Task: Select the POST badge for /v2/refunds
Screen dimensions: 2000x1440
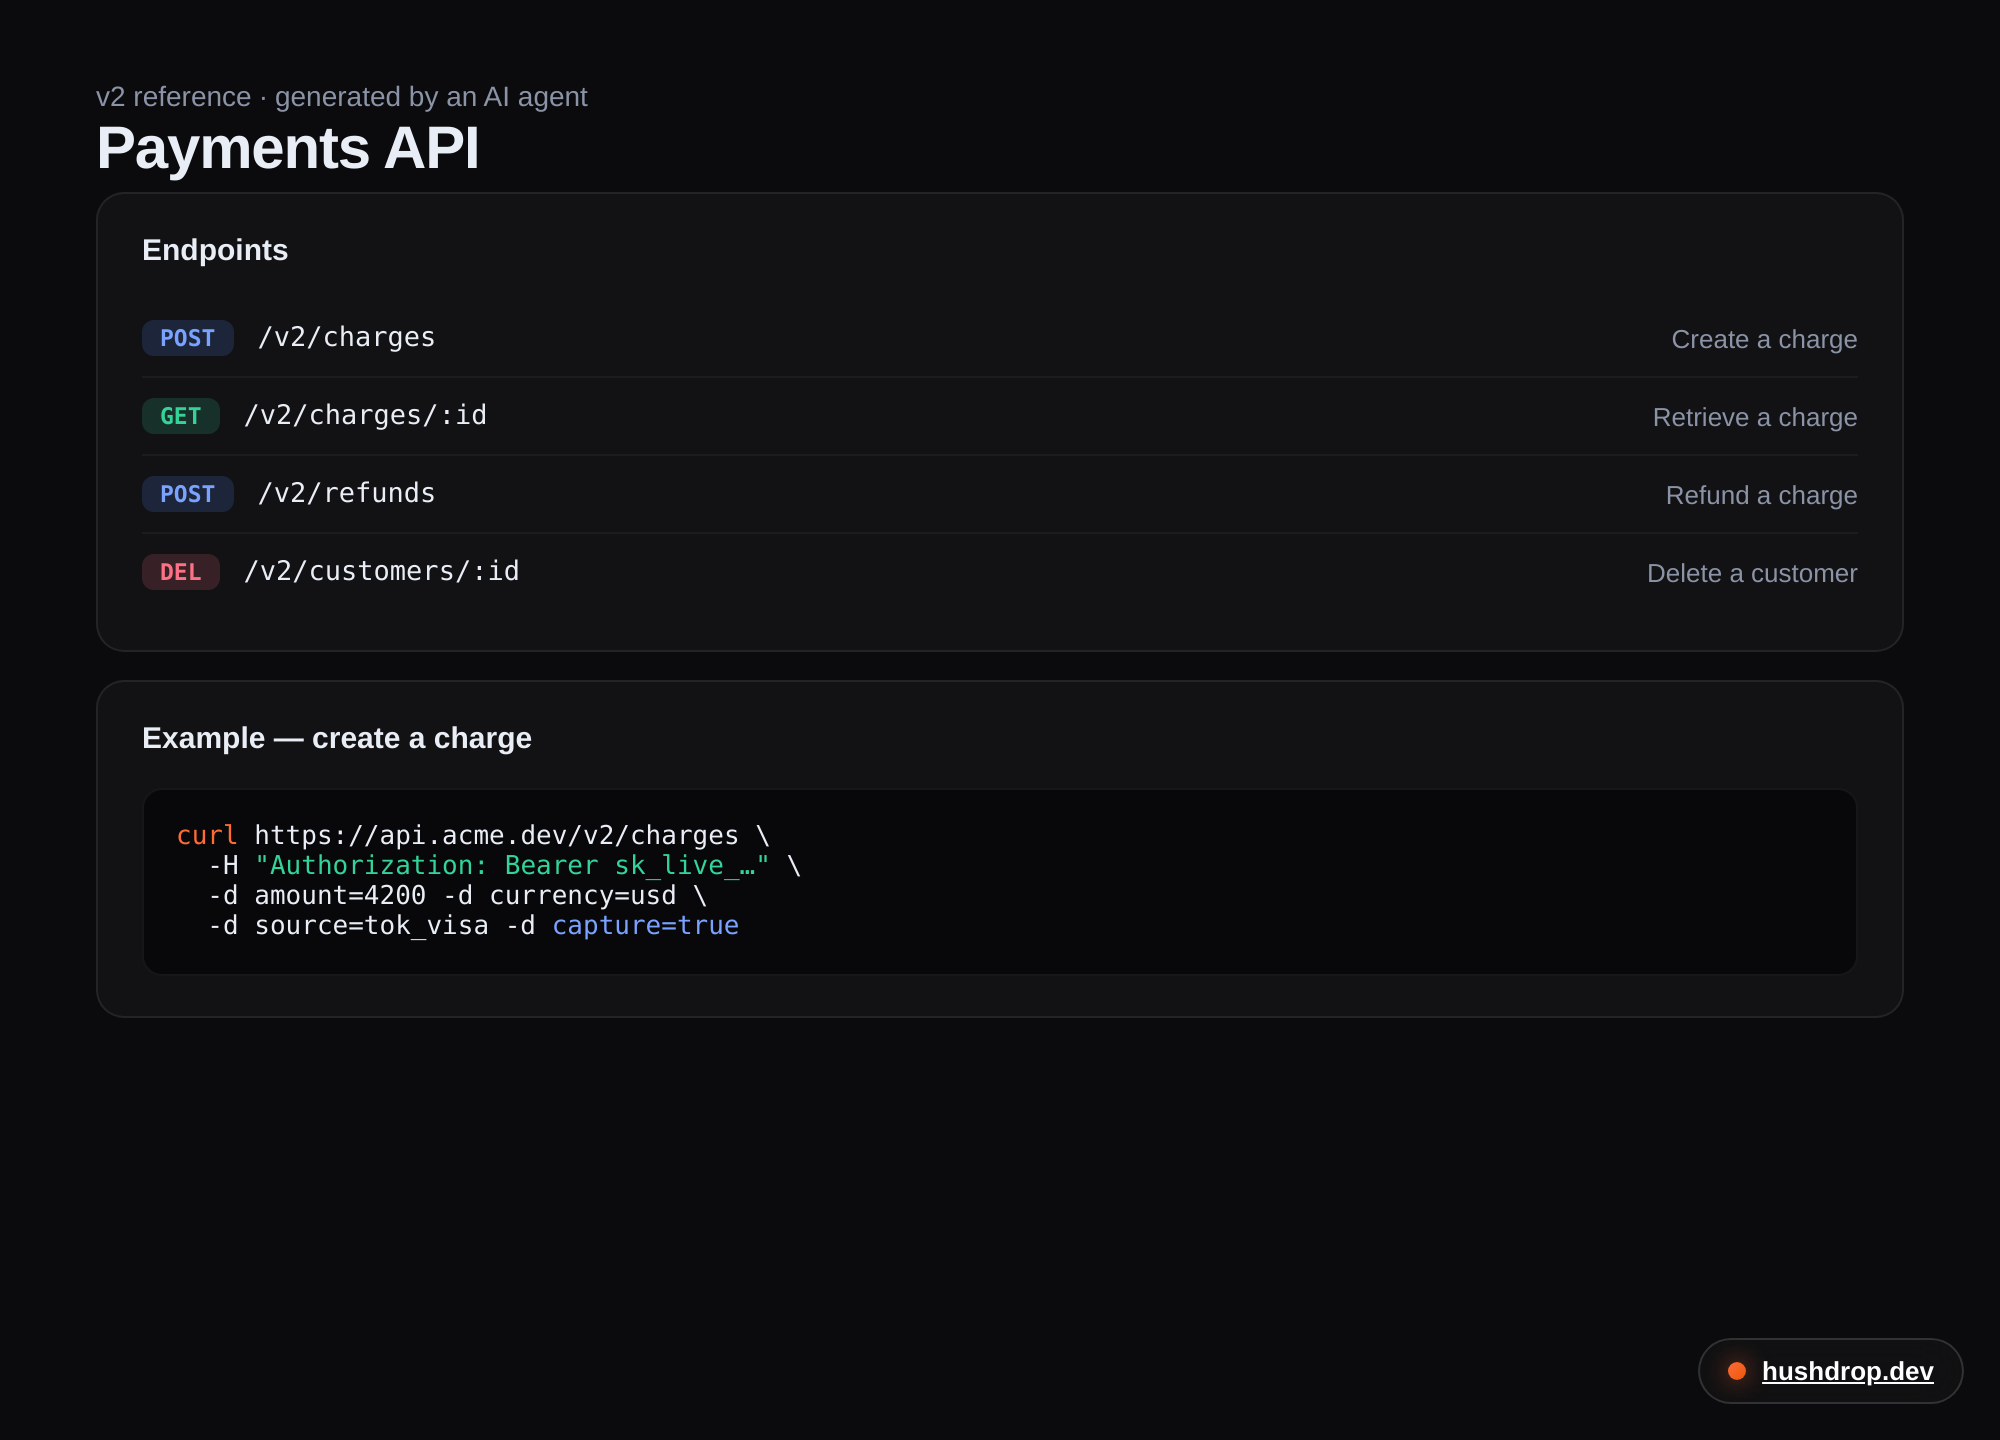Action: point(188,494)
